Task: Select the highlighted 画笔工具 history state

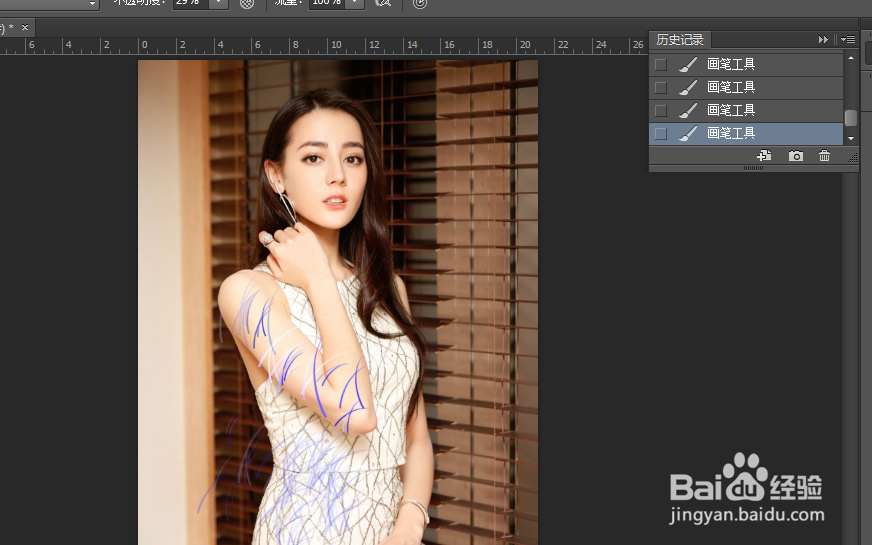Action: coord(746,133)
